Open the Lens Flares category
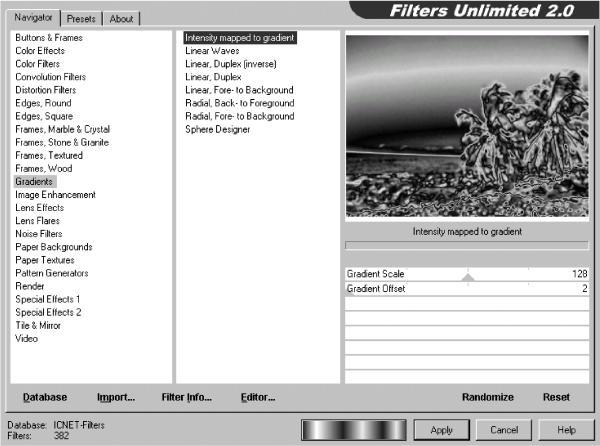600x446 pixels. tap(38, 221)
